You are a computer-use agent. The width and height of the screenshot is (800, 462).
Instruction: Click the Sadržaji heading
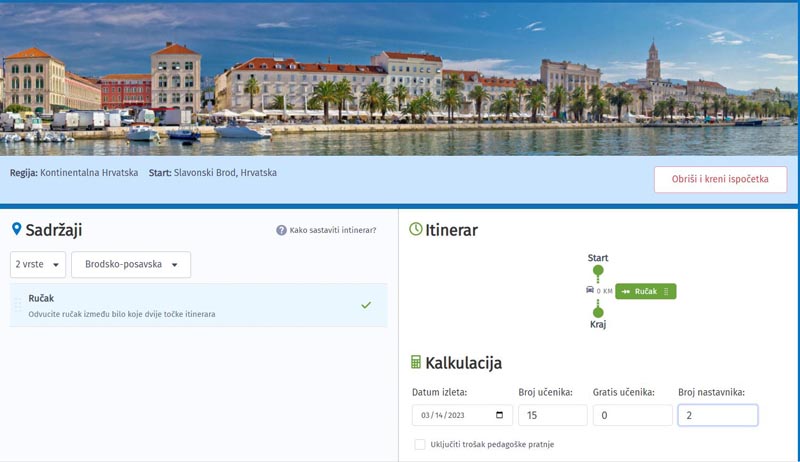(54, 230)
